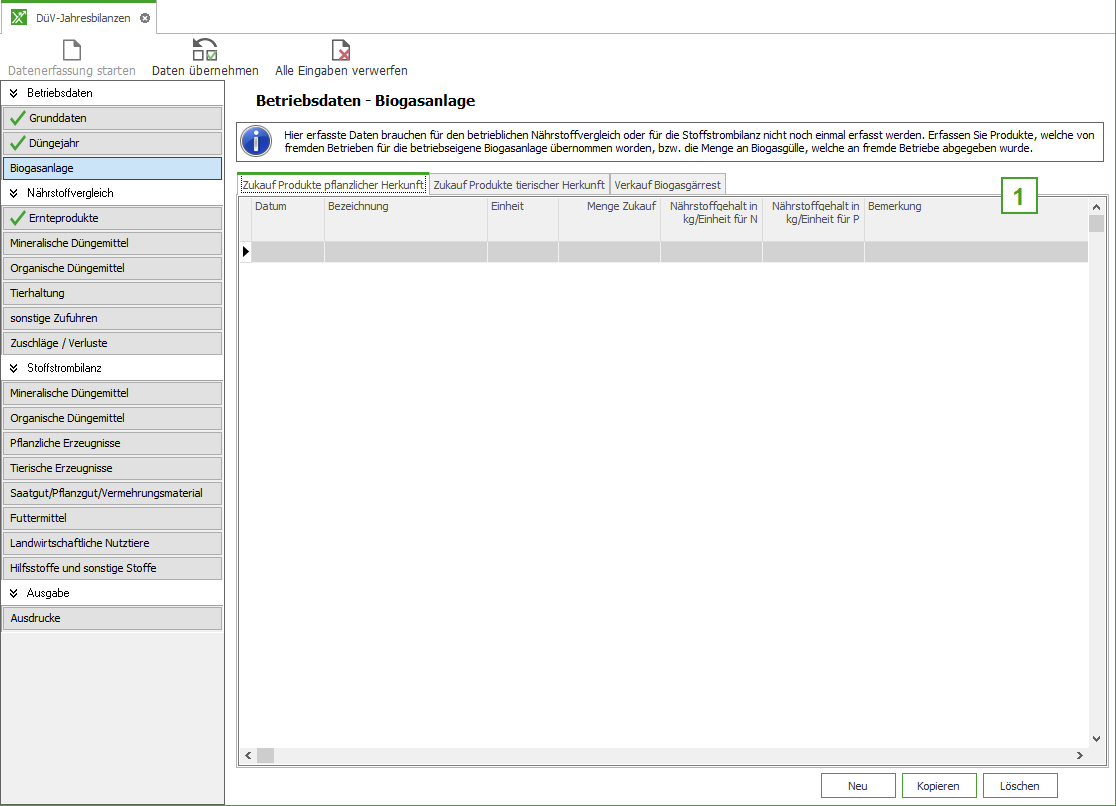Click the Alle Eingaben verwerfen icon
The image size is (1116, 806).
341,50
